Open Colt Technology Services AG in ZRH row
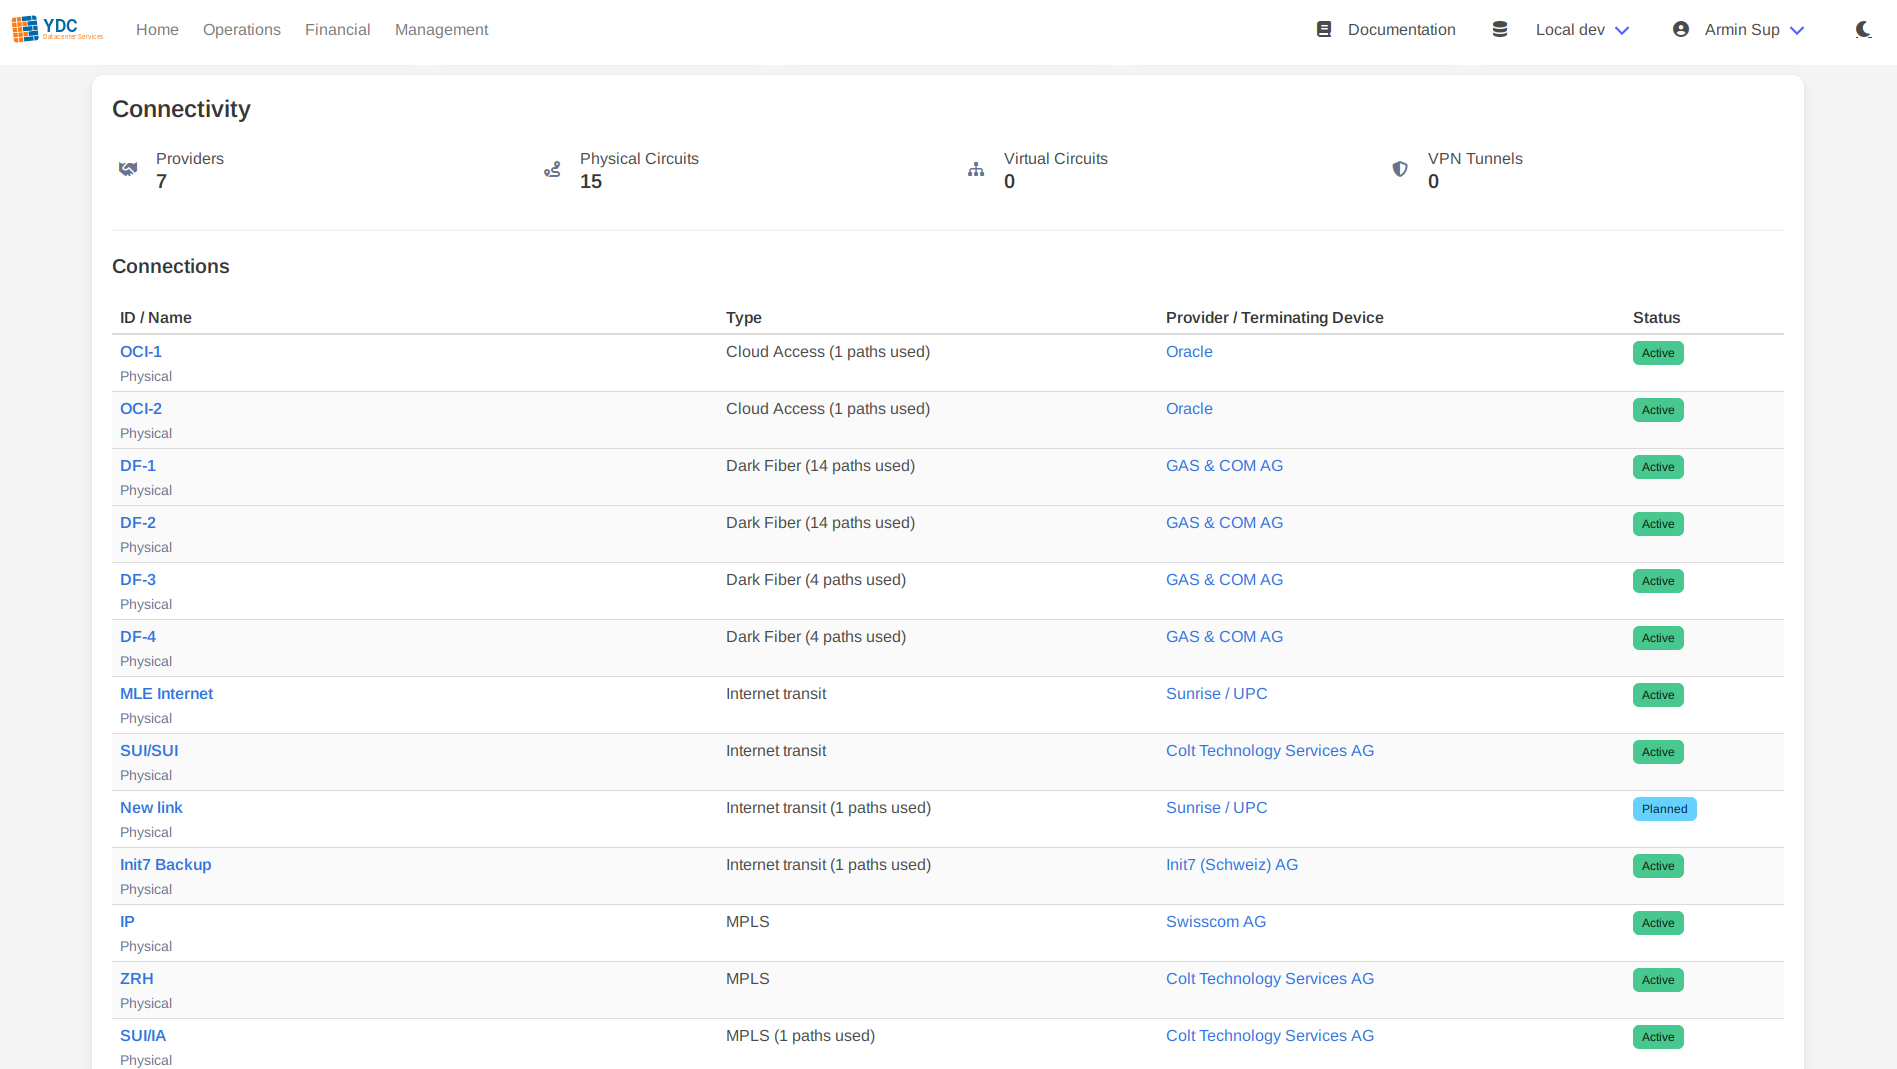Screen dimensions: 1897x1069 pos(1270,979)
